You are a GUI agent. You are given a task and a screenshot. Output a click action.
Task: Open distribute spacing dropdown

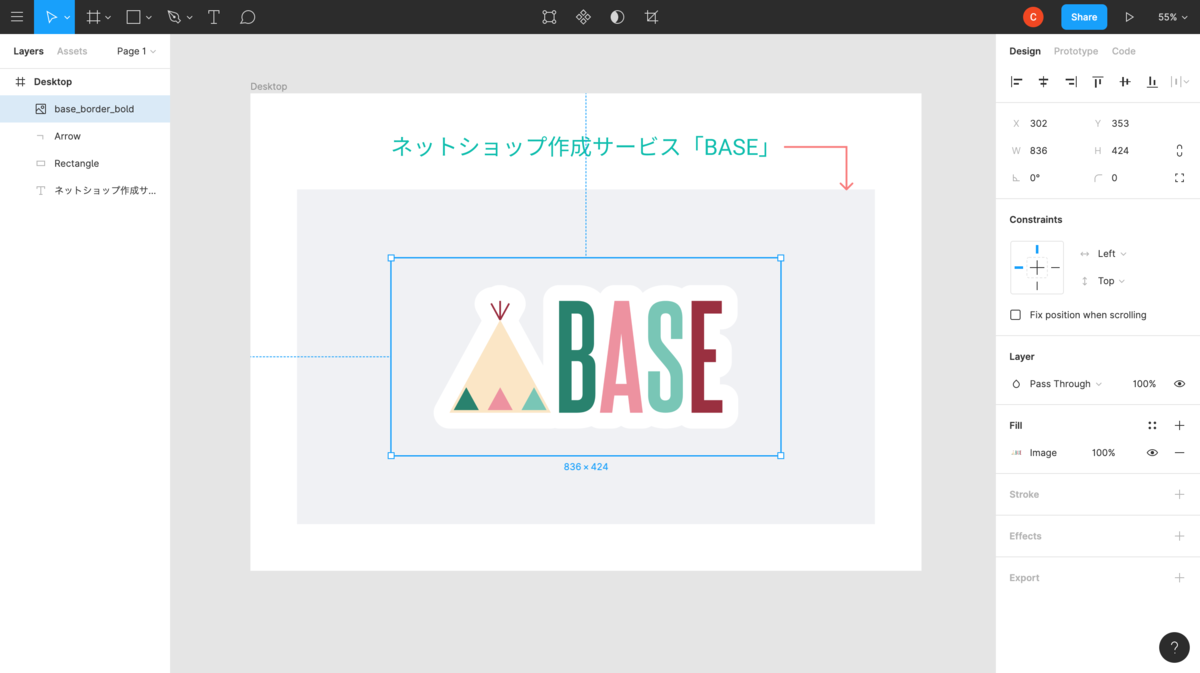pos(1180,82)
